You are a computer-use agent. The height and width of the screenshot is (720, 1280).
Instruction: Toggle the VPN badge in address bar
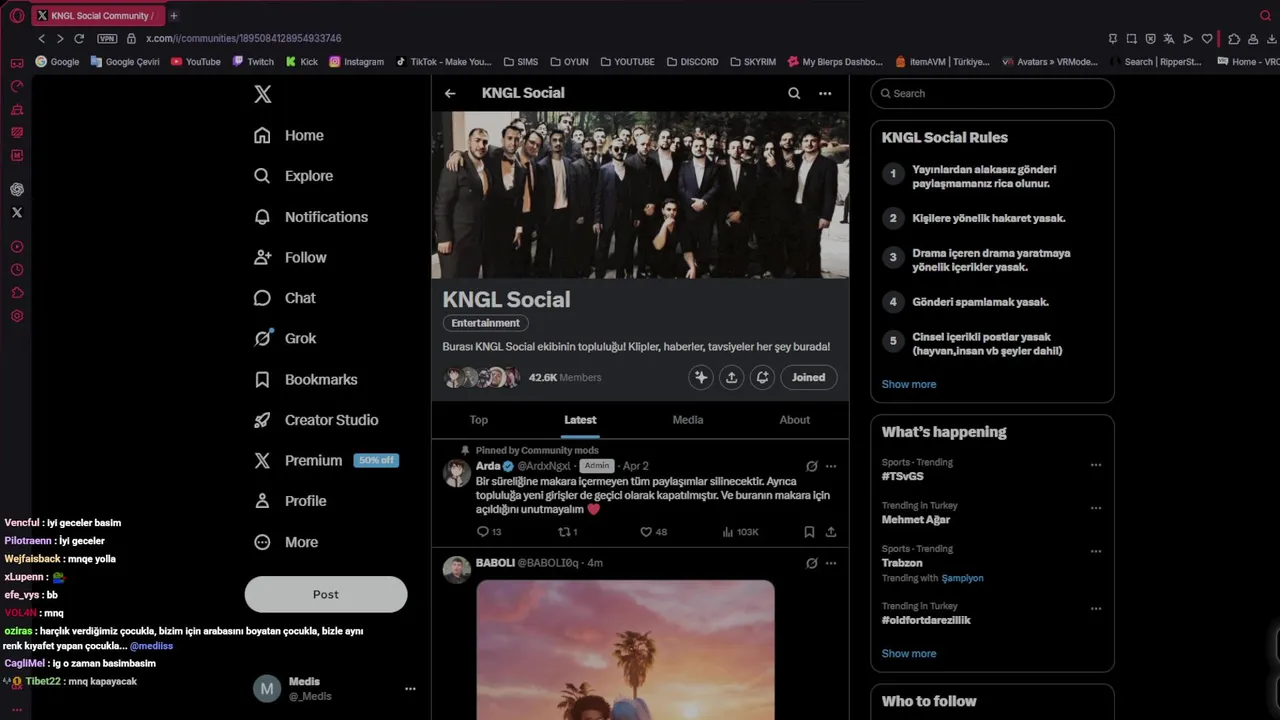pyautogui.click(x=107, y=38)
